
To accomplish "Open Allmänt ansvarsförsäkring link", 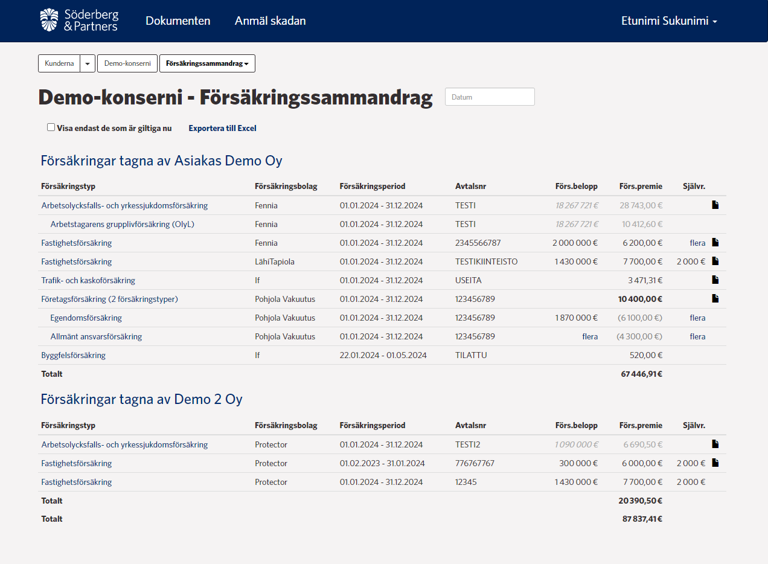I will pos(96,336).
